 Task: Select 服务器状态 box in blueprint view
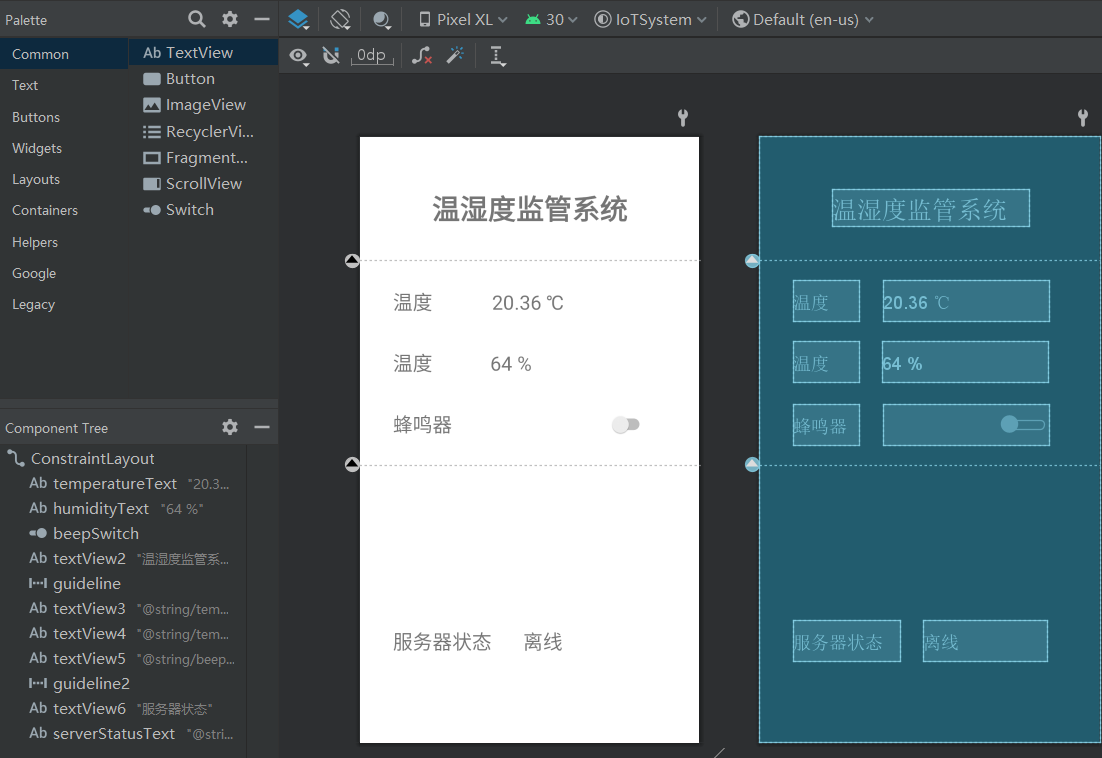[x=846, y=641]
